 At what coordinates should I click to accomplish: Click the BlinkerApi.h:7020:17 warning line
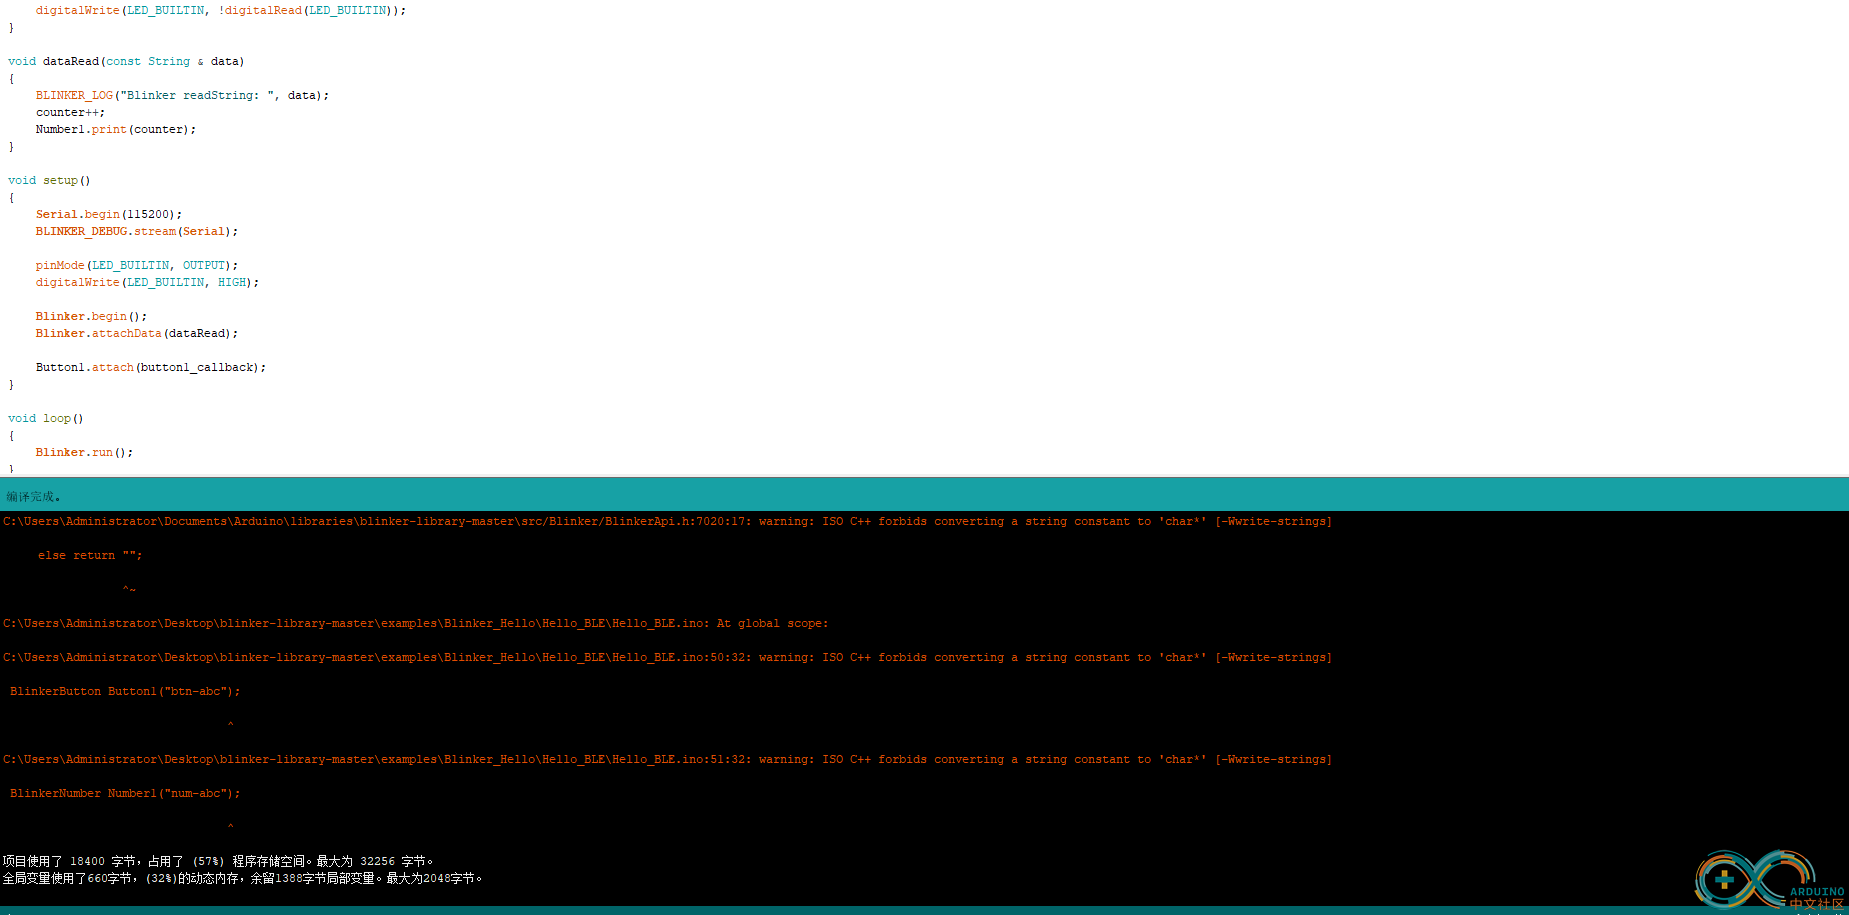[x=667, y=521]
